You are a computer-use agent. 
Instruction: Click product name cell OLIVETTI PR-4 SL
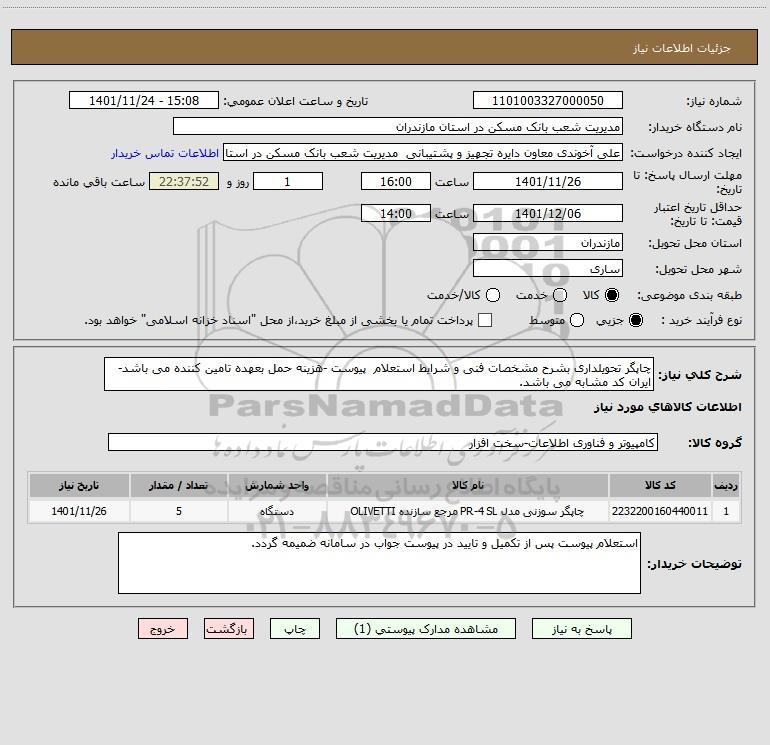pyautogui.click(x=468, y=511)
